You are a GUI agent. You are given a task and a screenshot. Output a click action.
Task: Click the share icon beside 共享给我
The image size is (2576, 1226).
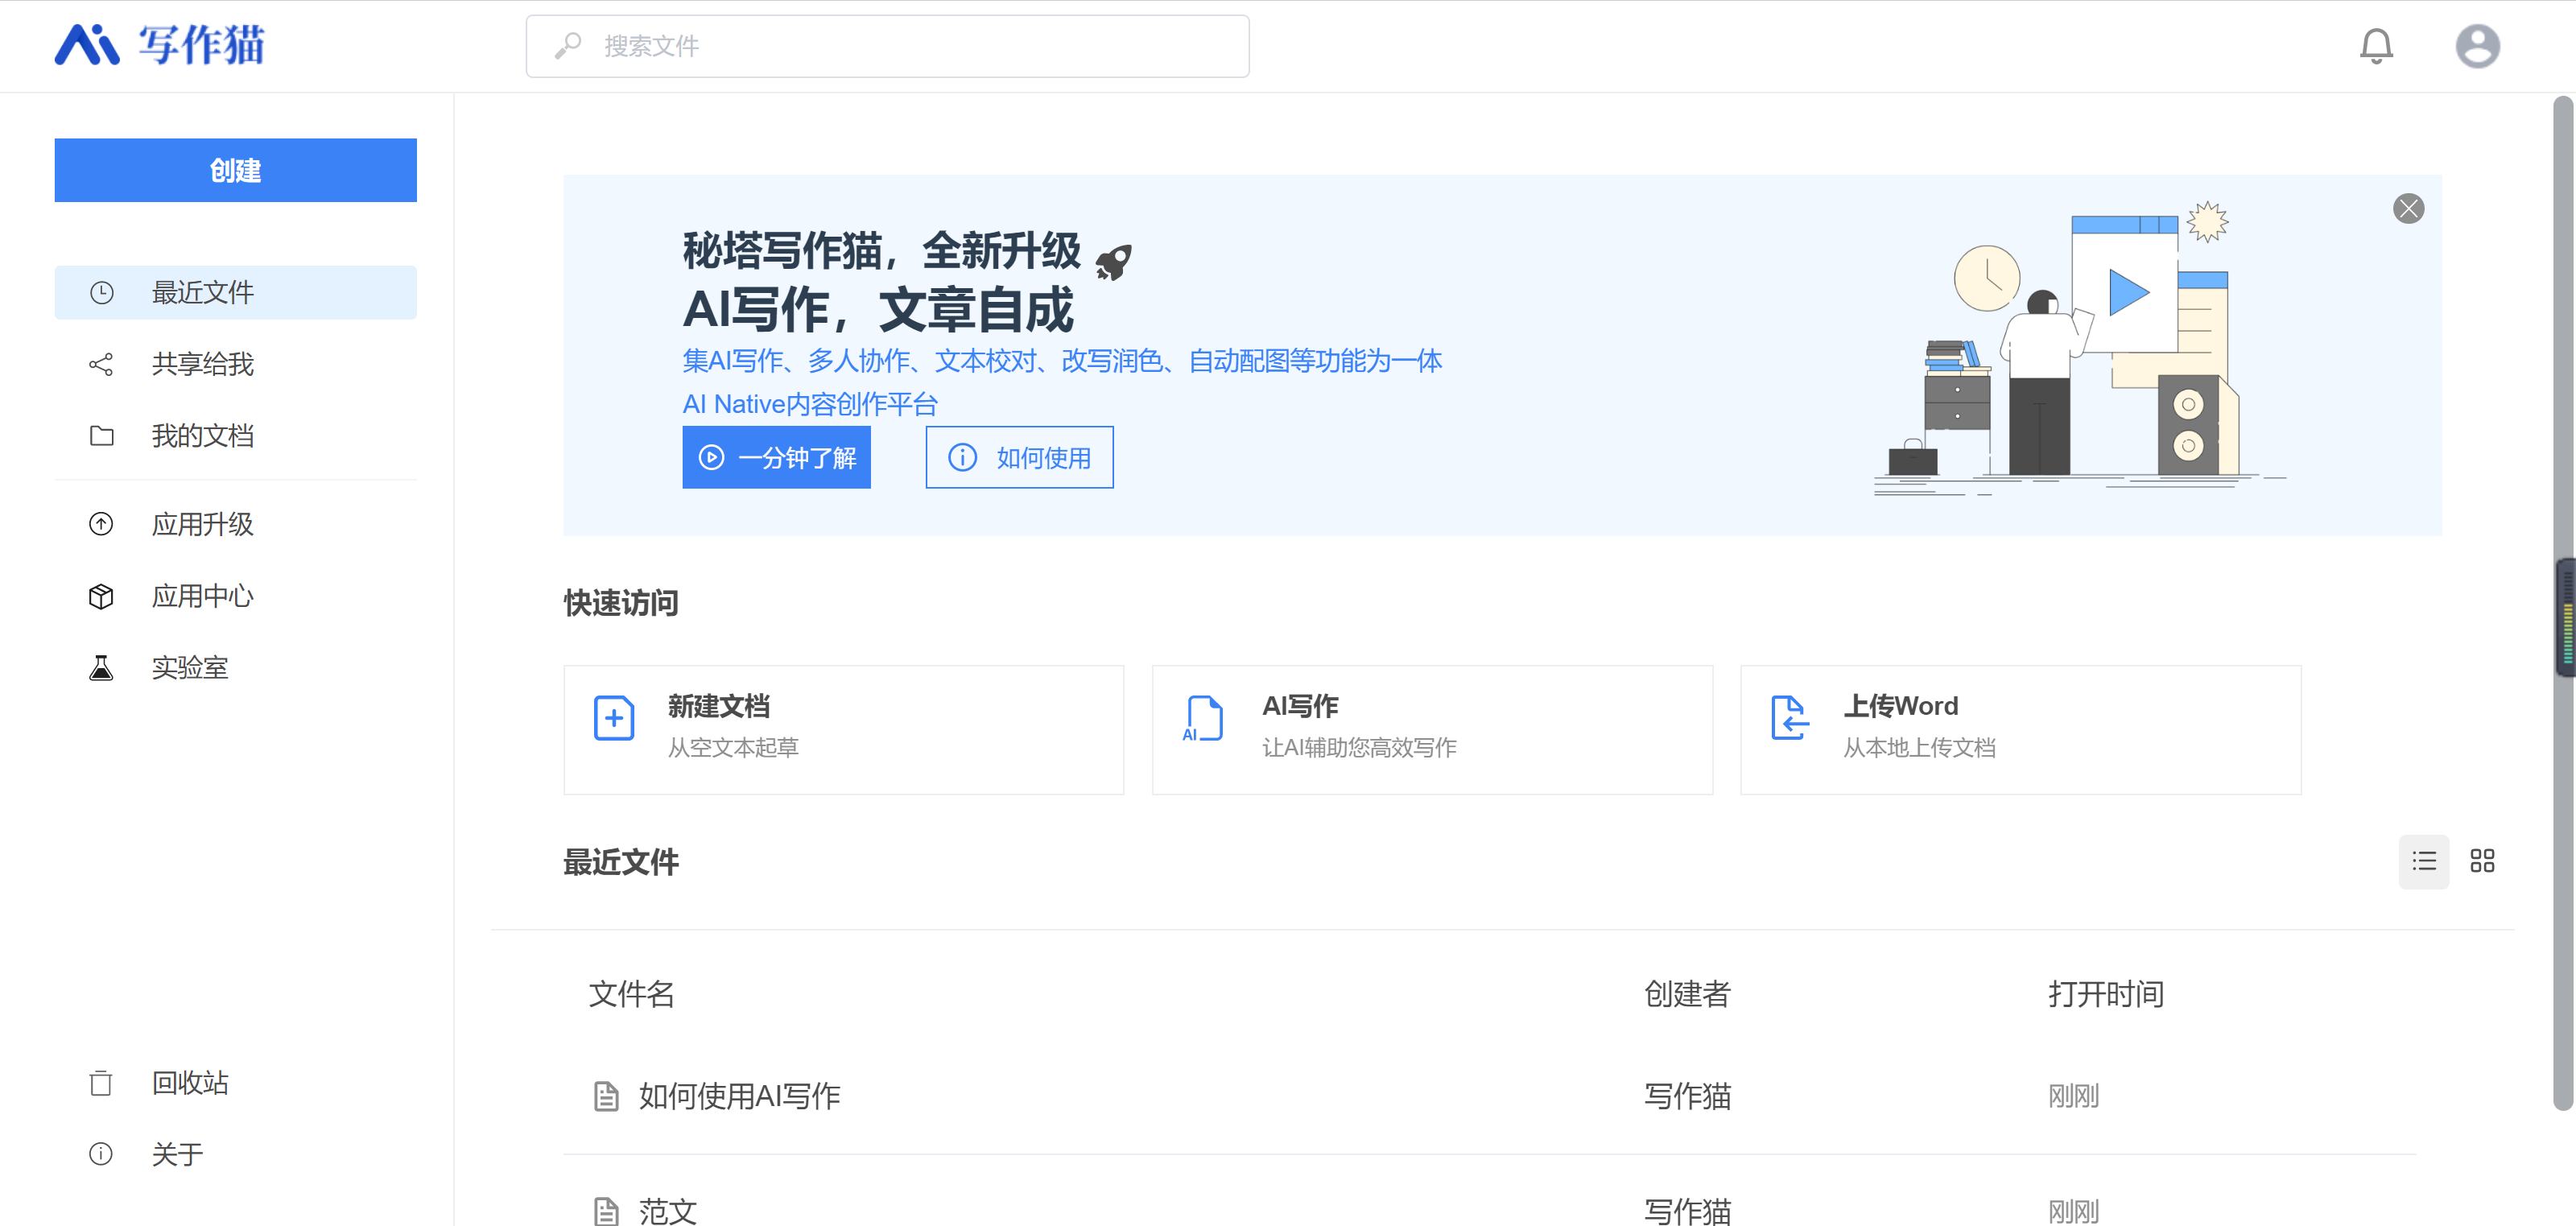101,364
